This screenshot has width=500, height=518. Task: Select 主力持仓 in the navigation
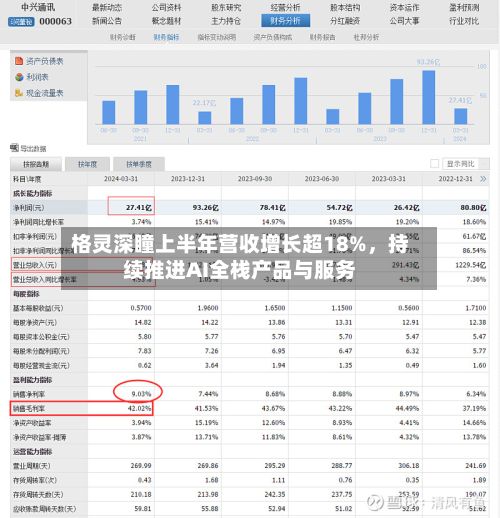tap(226, 21)
